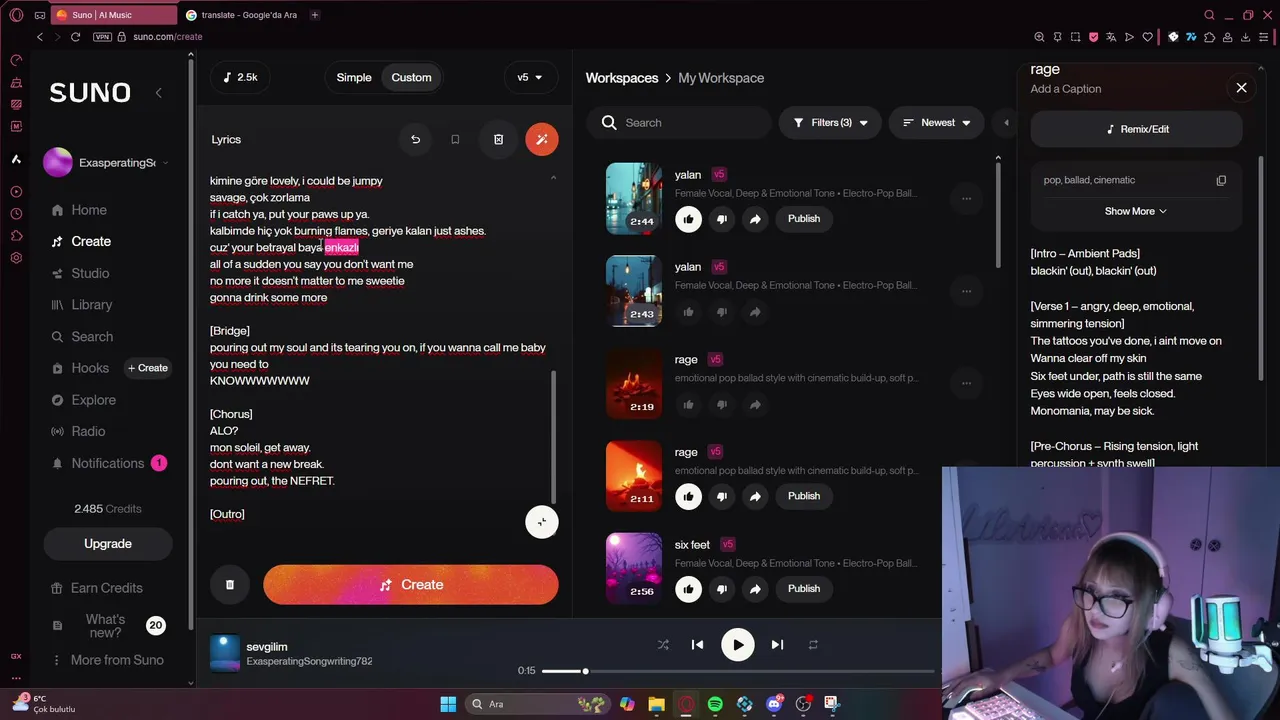The image size is (1280, 720).
Task: Click the orange Create song button
Action: 411,585
